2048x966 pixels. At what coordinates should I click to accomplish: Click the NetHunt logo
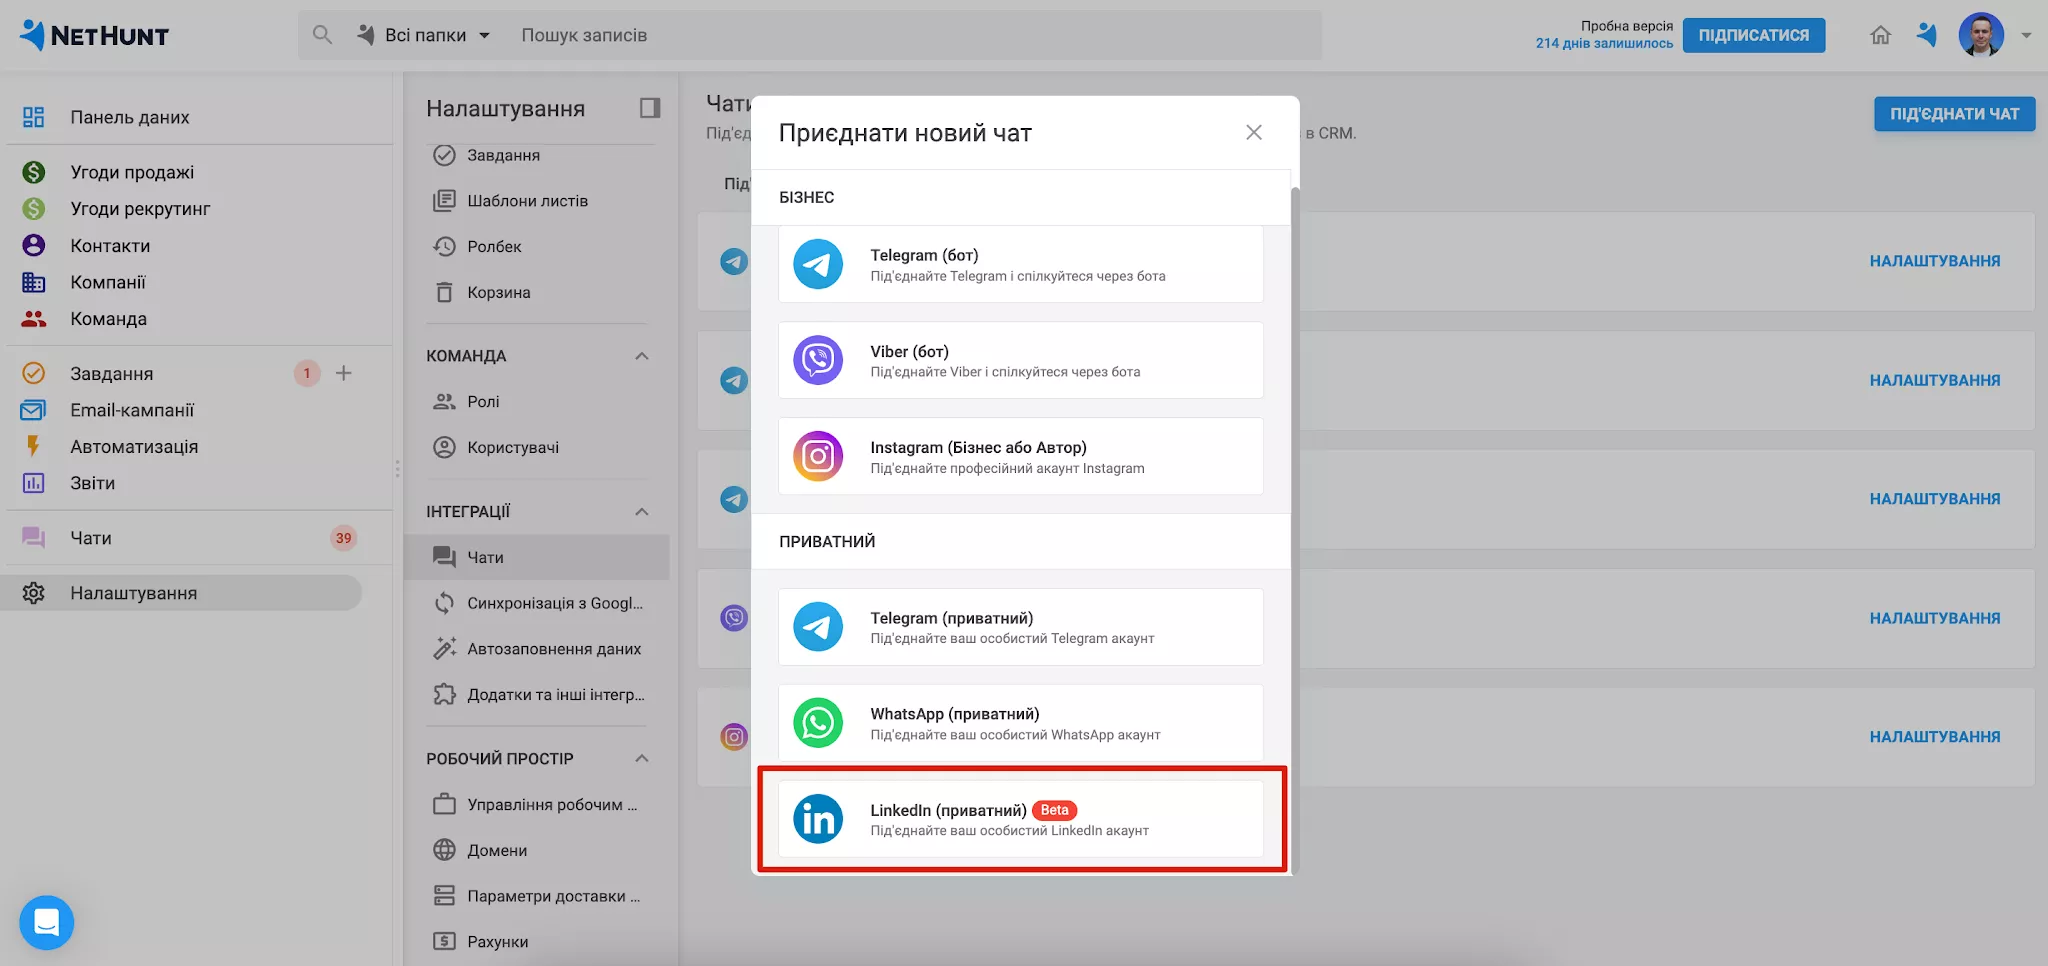point(94,35)
